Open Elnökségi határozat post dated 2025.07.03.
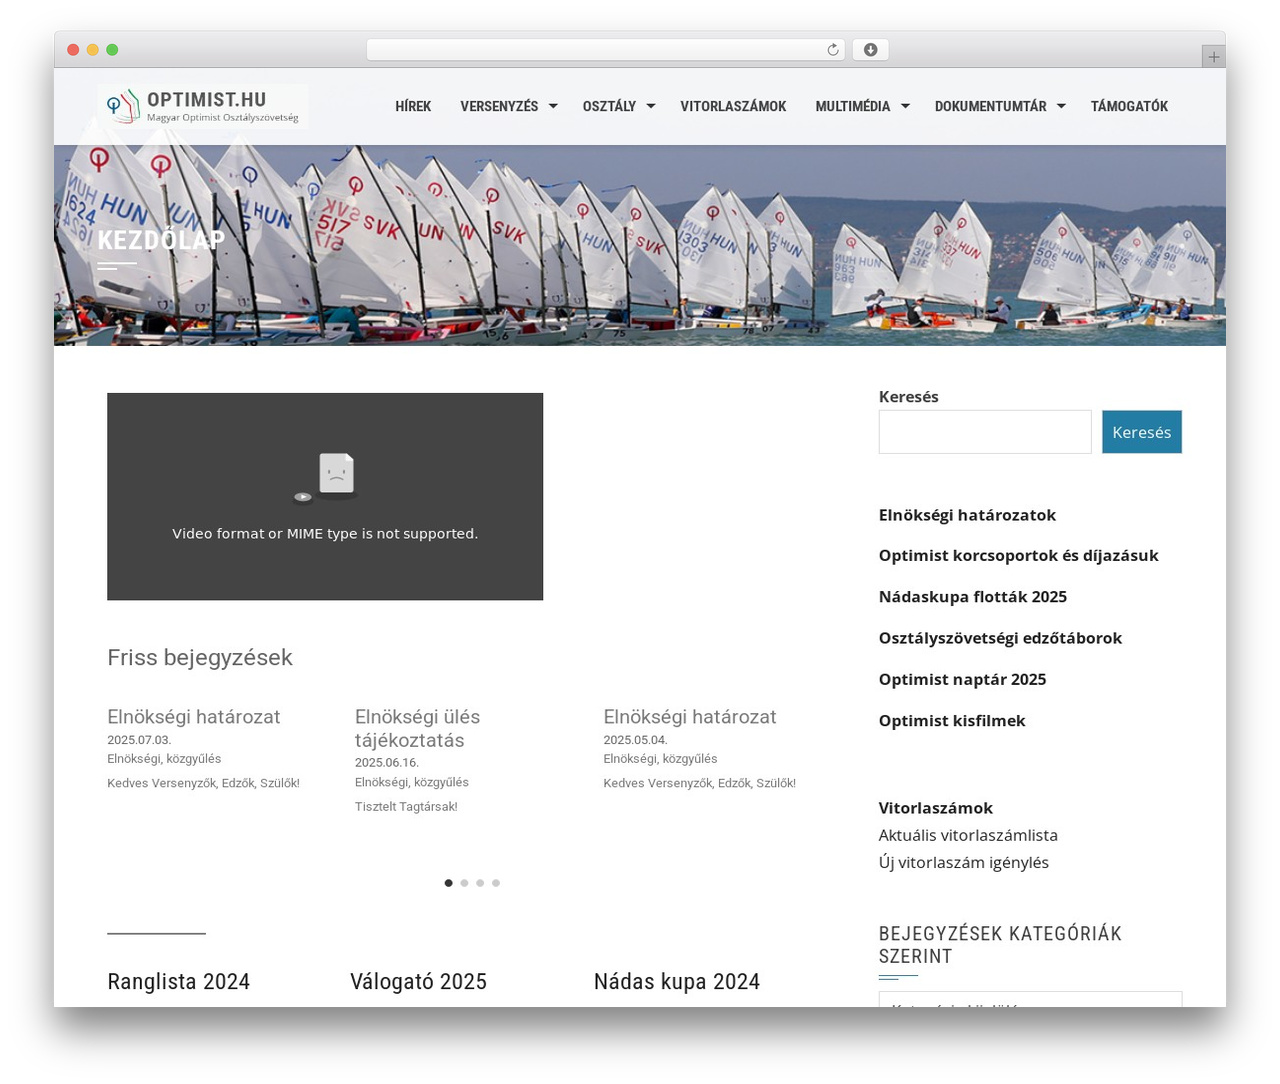Viewport: 1280px width, 1084px height. (193, 717)
